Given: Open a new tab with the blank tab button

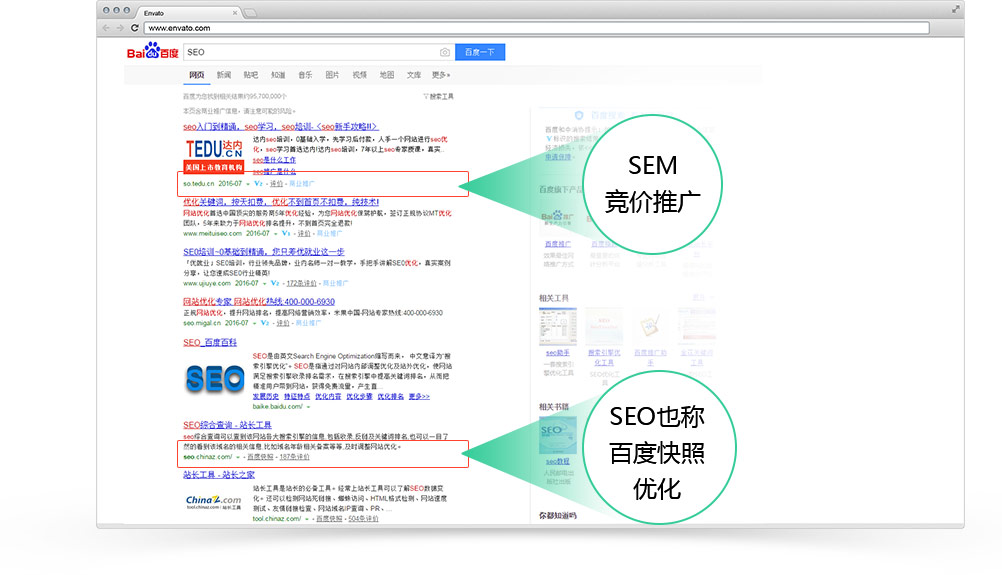Looking at the screenshot, I should click(x=250, y=13).
